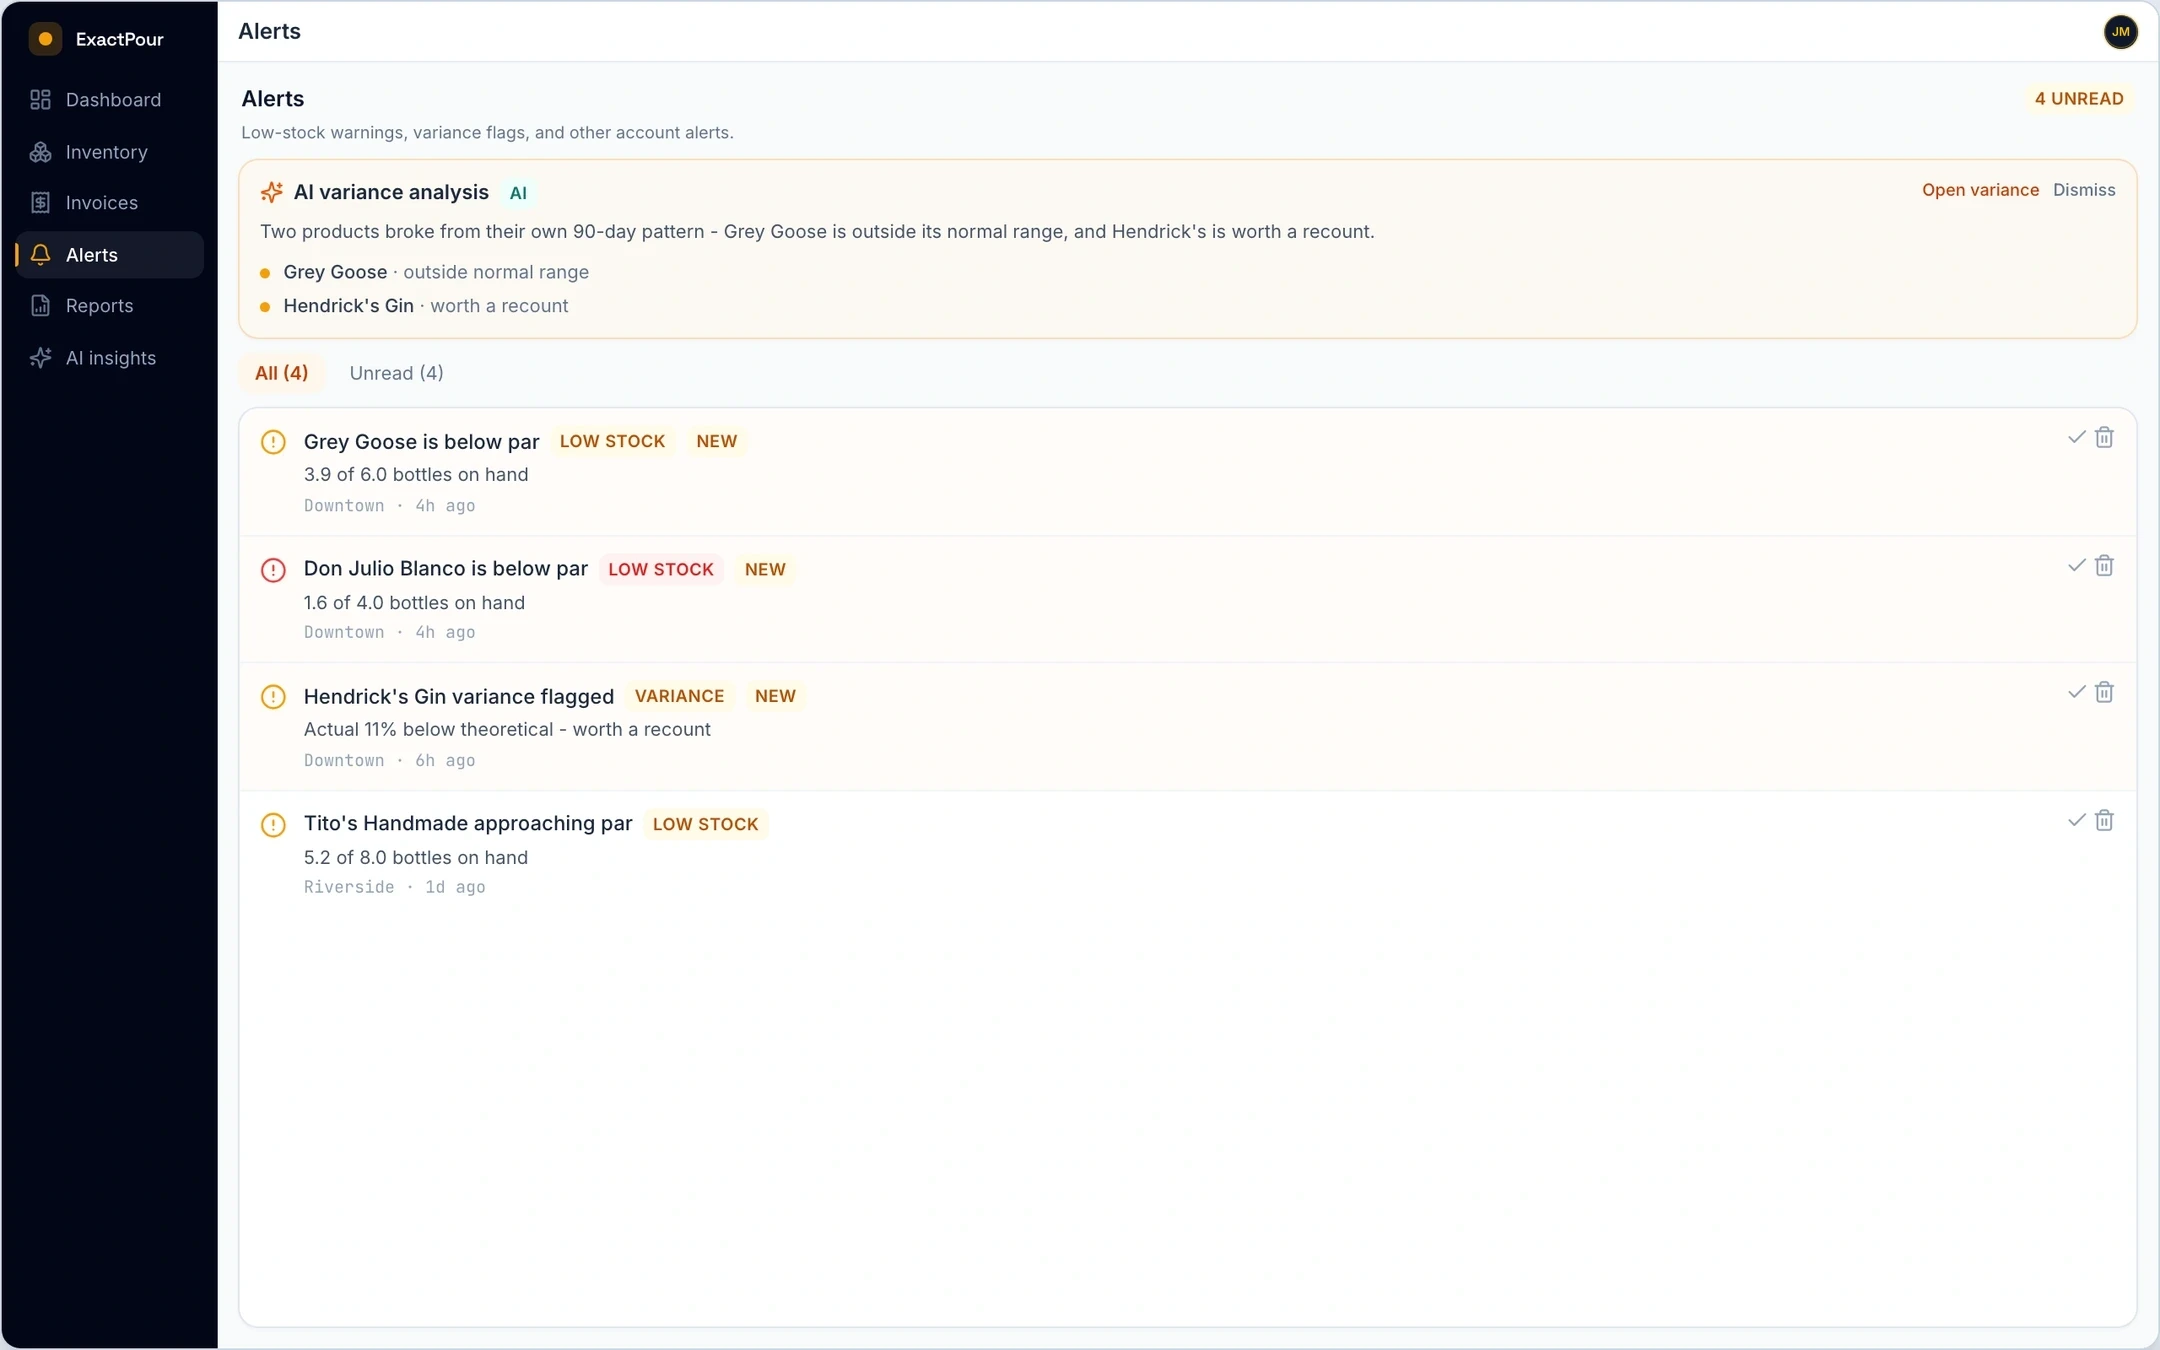Delete the Hendrick's Gin variance alert
Image resolution: width=2160 pixels, height=1350 pixels.
click(x=2104, y=692)
